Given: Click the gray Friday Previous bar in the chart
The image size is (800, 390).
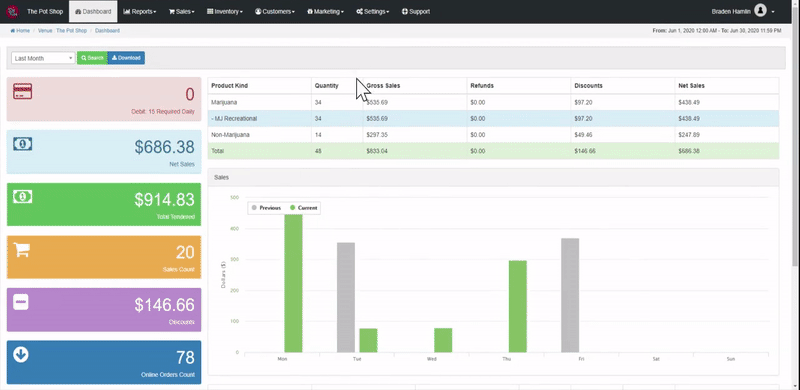Looking at the screenshot, I should (570, 296).
